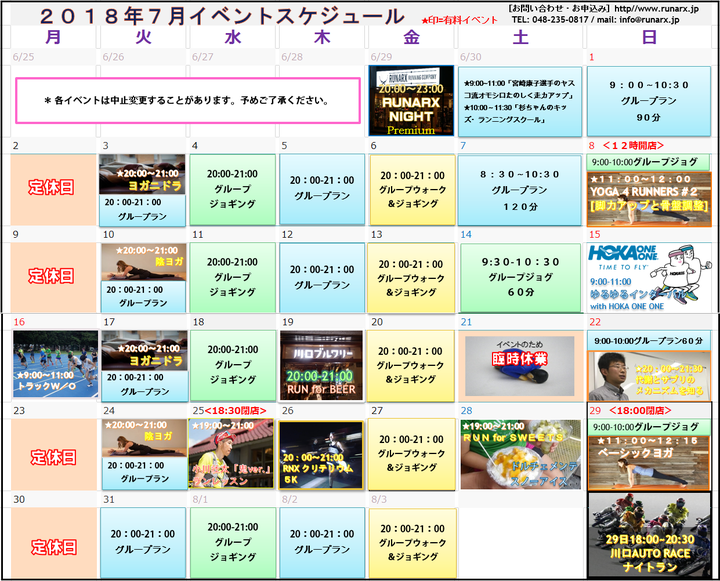Click the 日 day column header

[x=649, y=37]
